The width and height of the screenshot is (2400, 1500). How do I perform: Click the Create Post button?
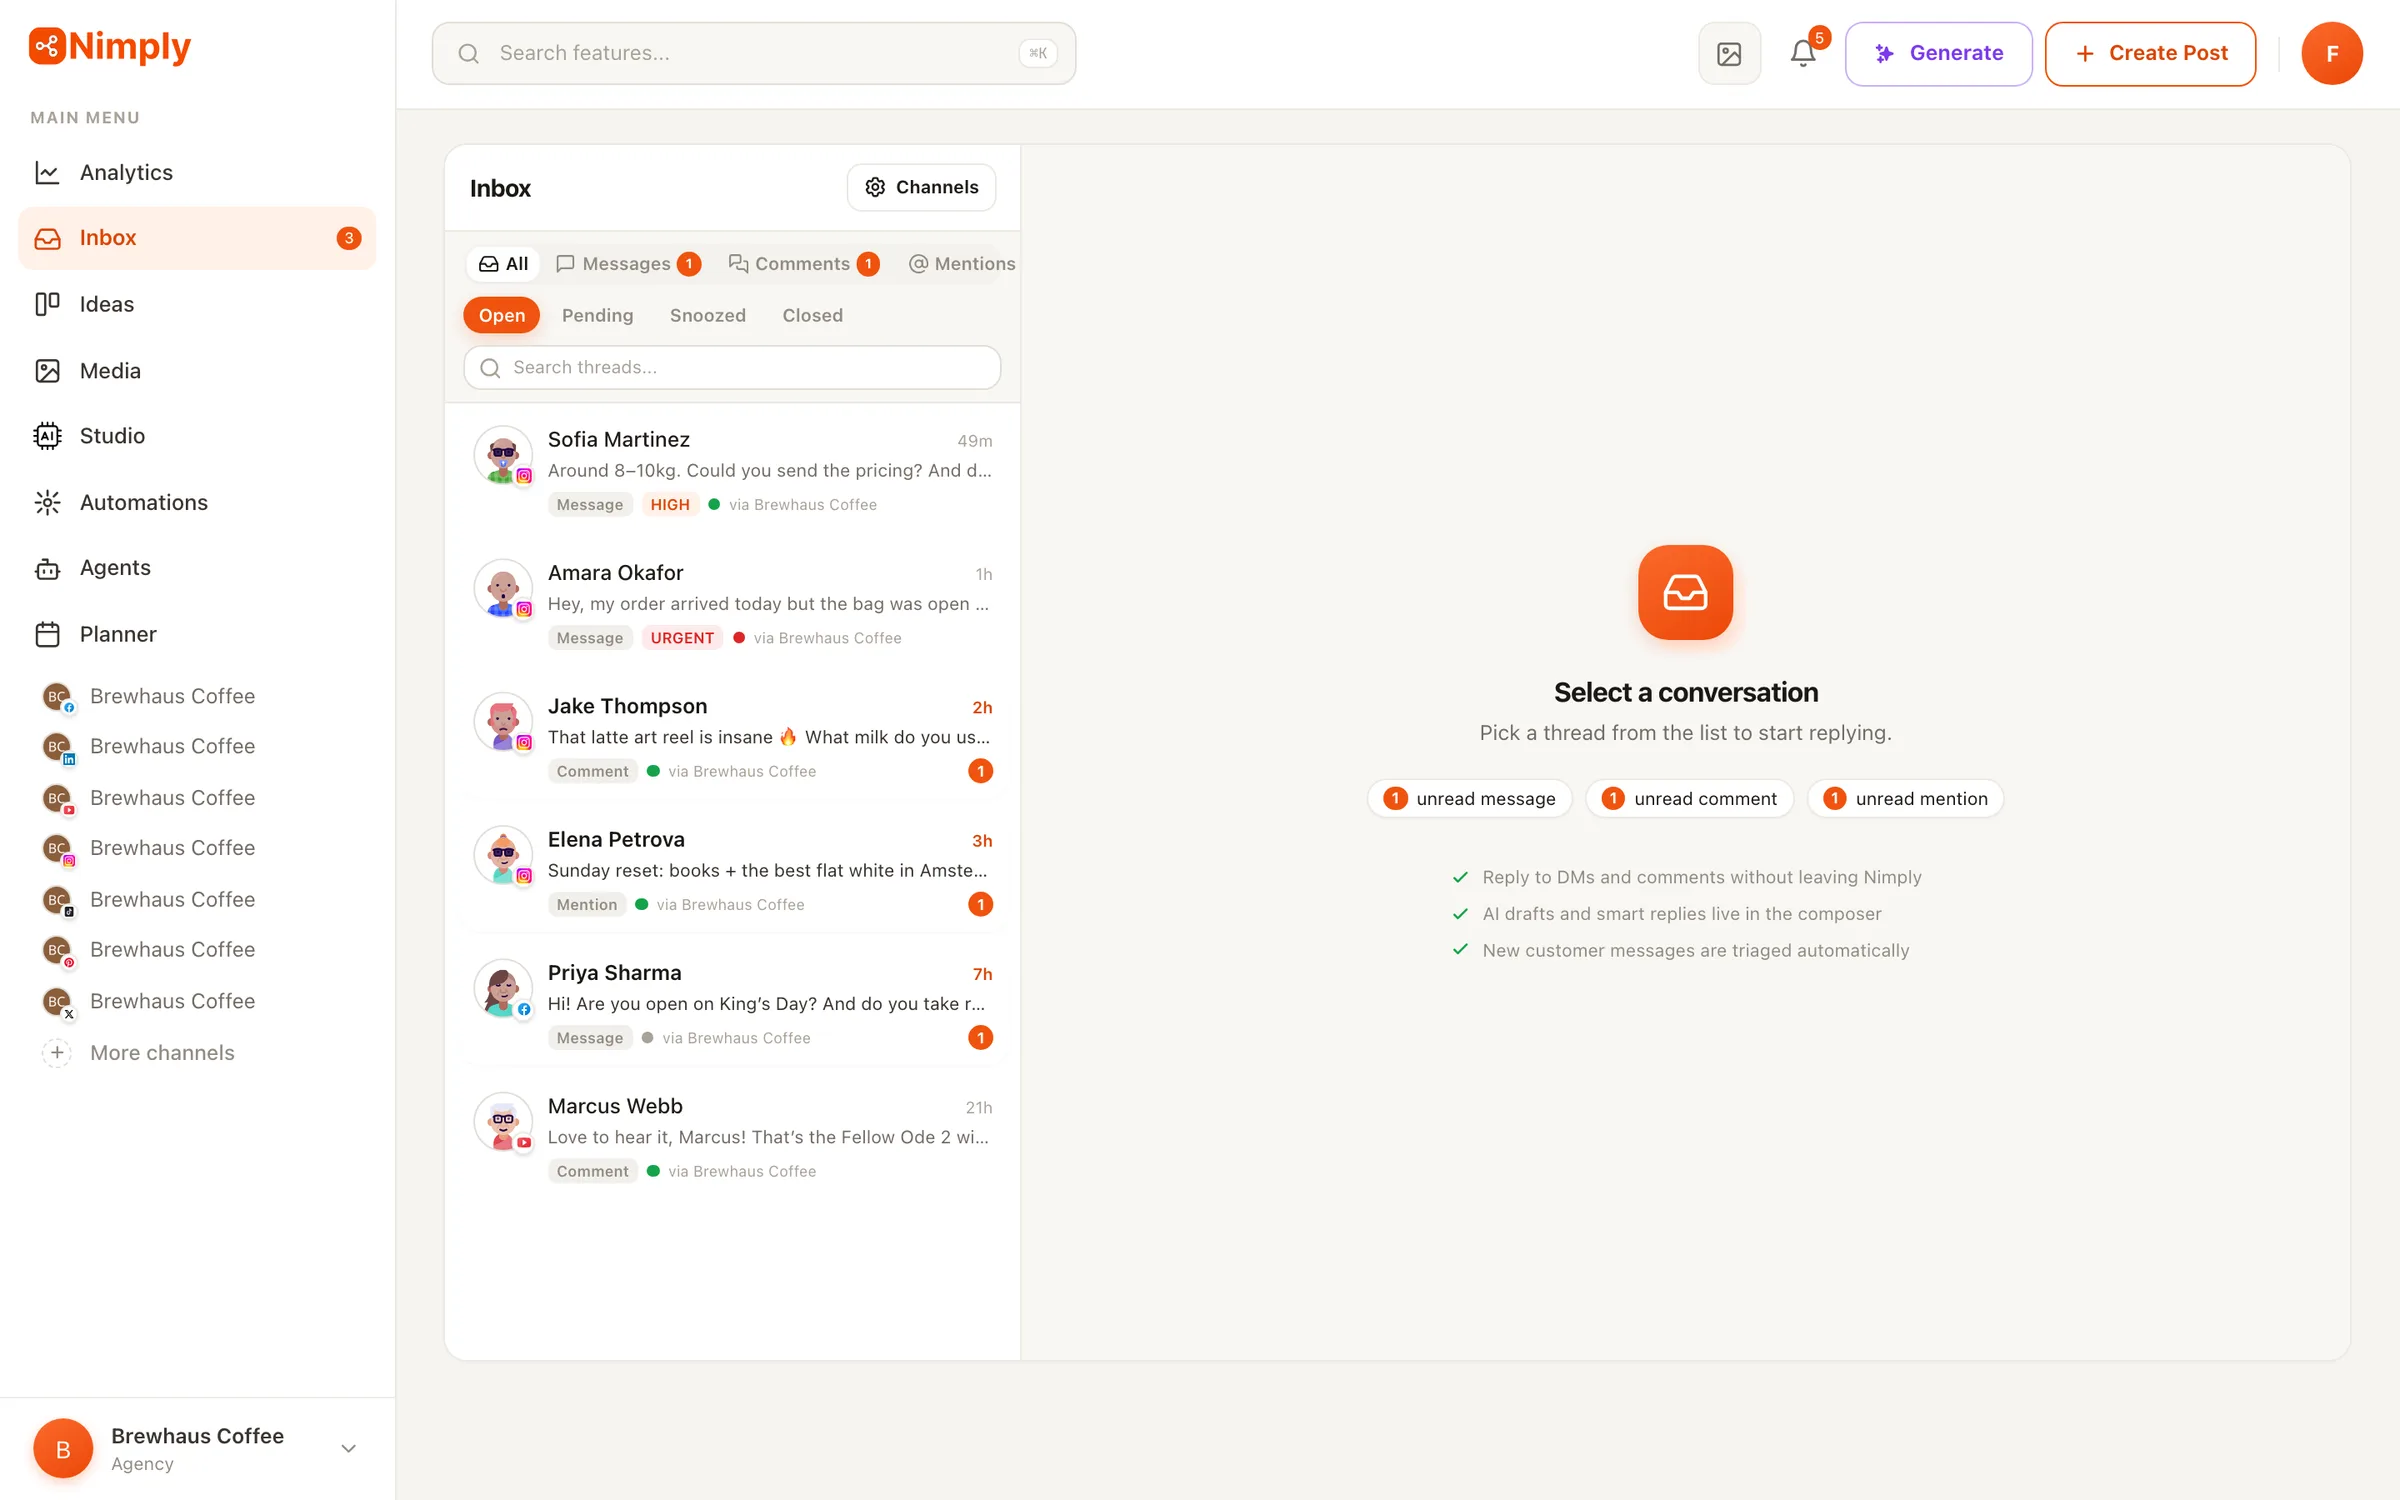pos(2150,53)
